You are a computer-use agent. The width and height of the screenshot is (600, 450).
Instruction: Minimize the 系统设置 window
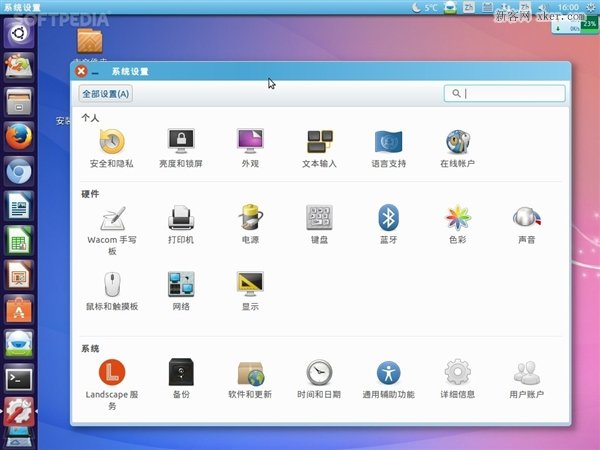tap(95, 72)
